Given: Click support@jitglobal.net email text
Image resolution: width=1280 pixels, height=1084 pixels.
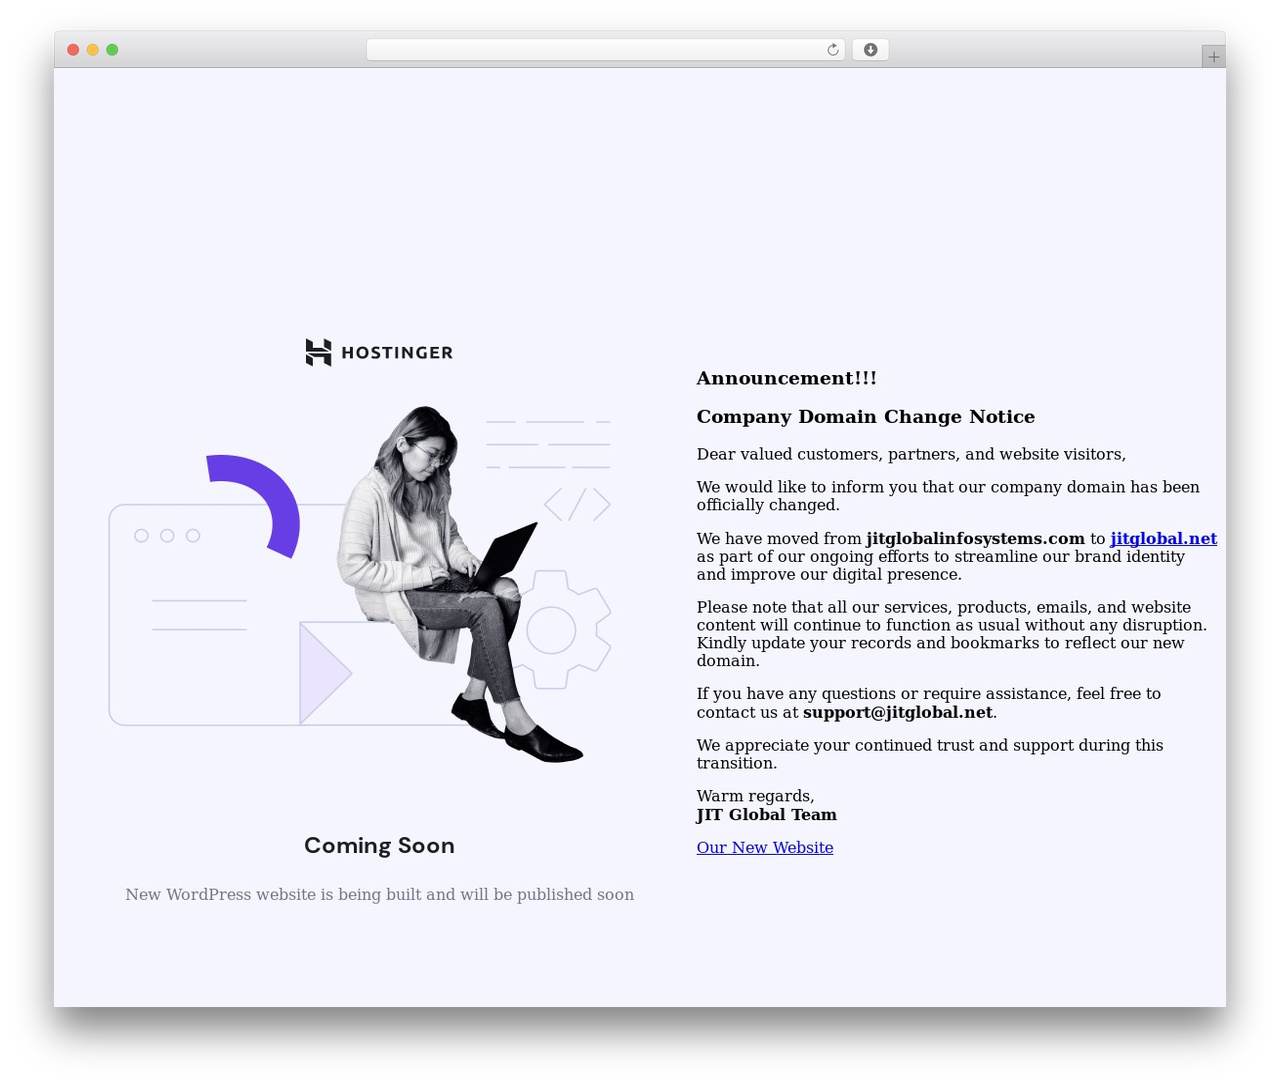Looking at the screenshot, I should pos(898,713).
